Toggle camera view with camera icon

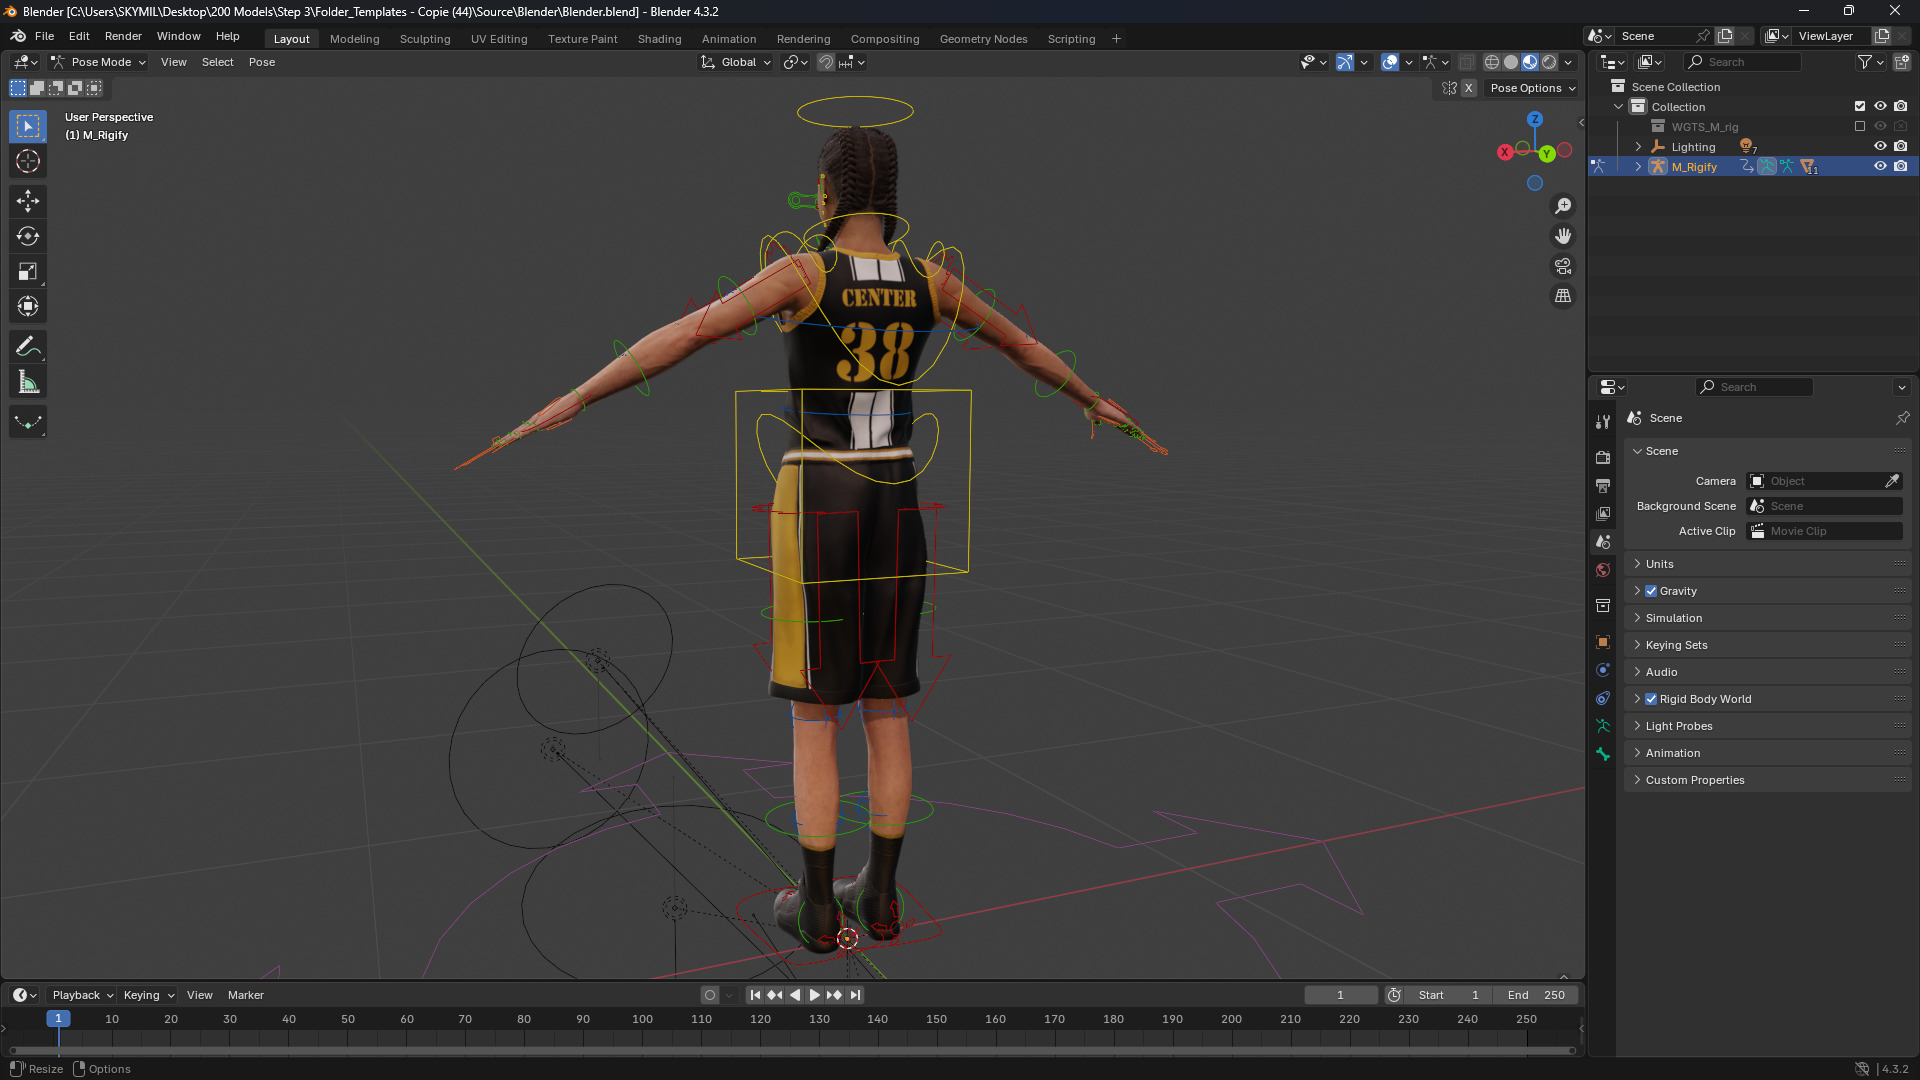pos(1562,266)
